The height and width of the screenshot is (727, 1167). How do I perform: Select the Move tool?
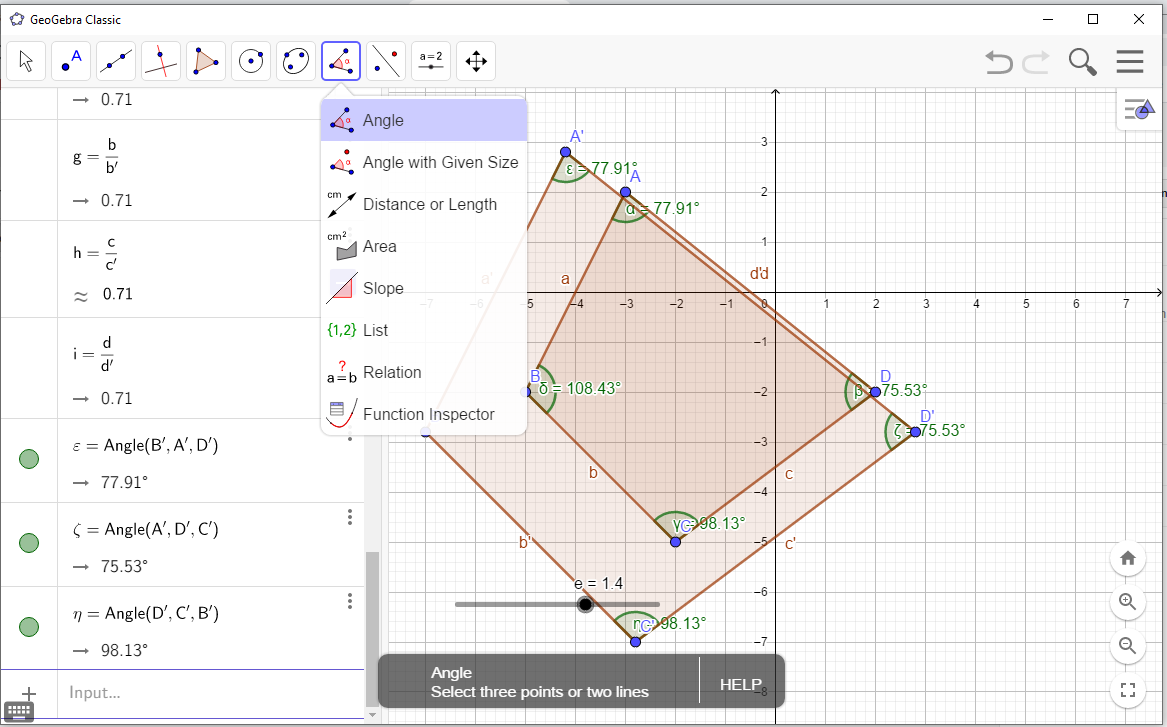pyautogui.click(x=26, y=61)
